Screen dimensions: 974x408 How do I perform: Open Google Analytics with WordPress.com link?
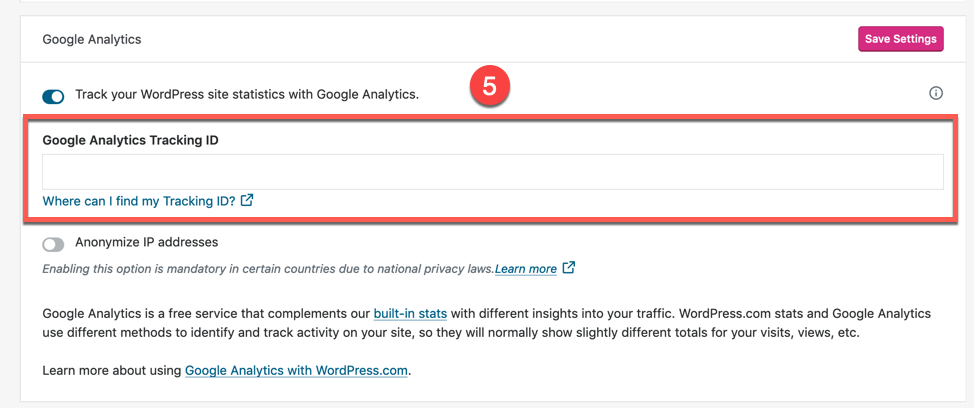297,370
